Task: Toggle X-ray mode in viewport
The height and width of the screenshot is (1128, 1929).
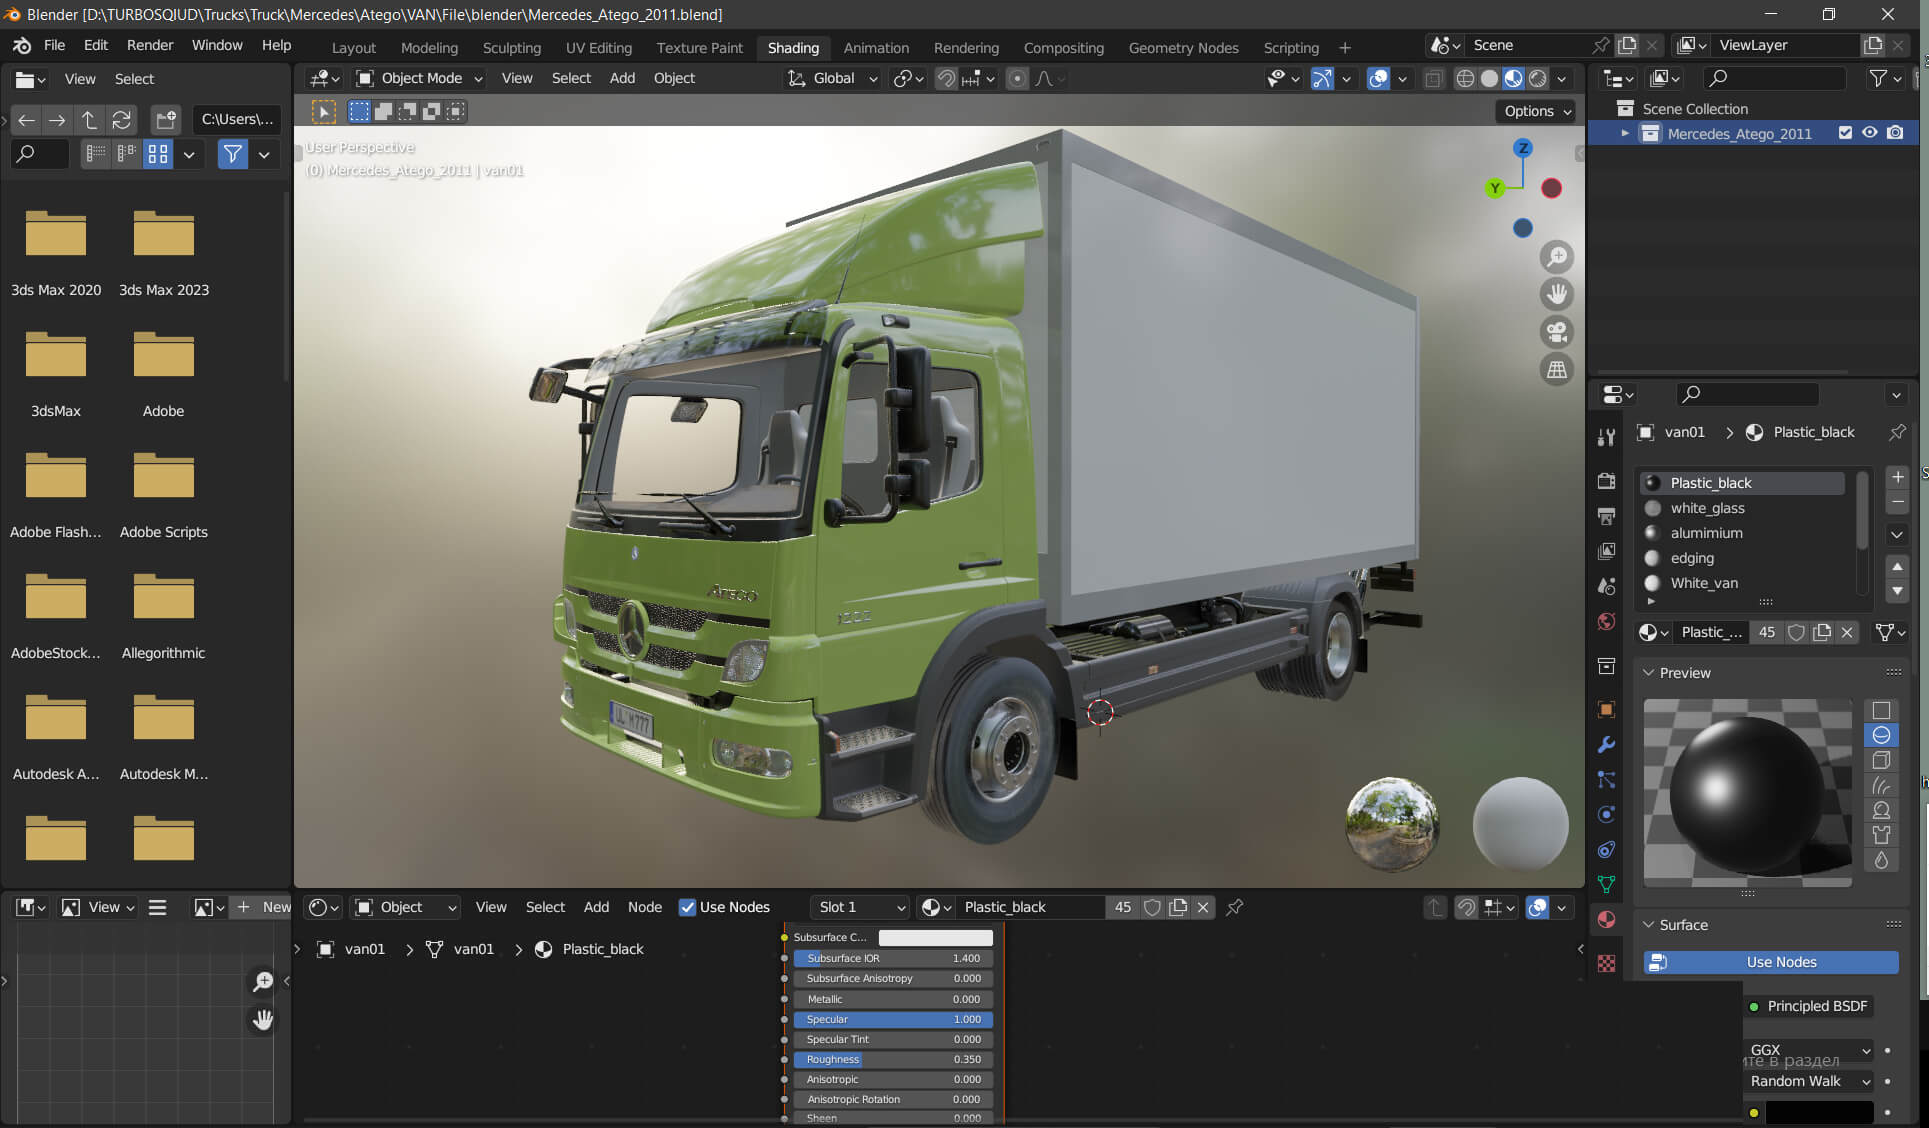Action: pyautogui.click(x=1433, y=78)
